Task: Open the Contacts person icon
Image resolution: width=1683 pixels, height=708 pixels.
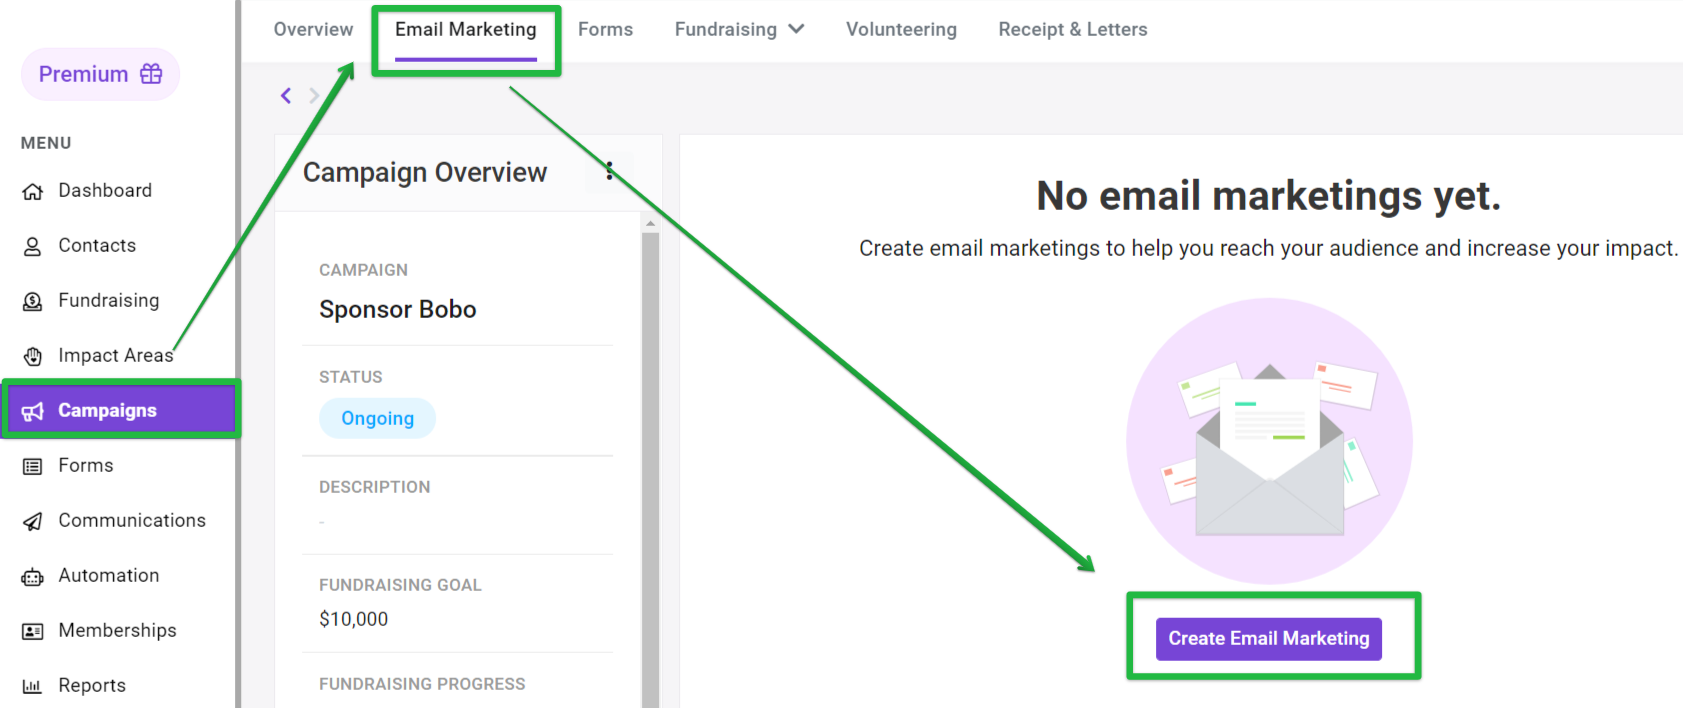Action: click(32, 246)
